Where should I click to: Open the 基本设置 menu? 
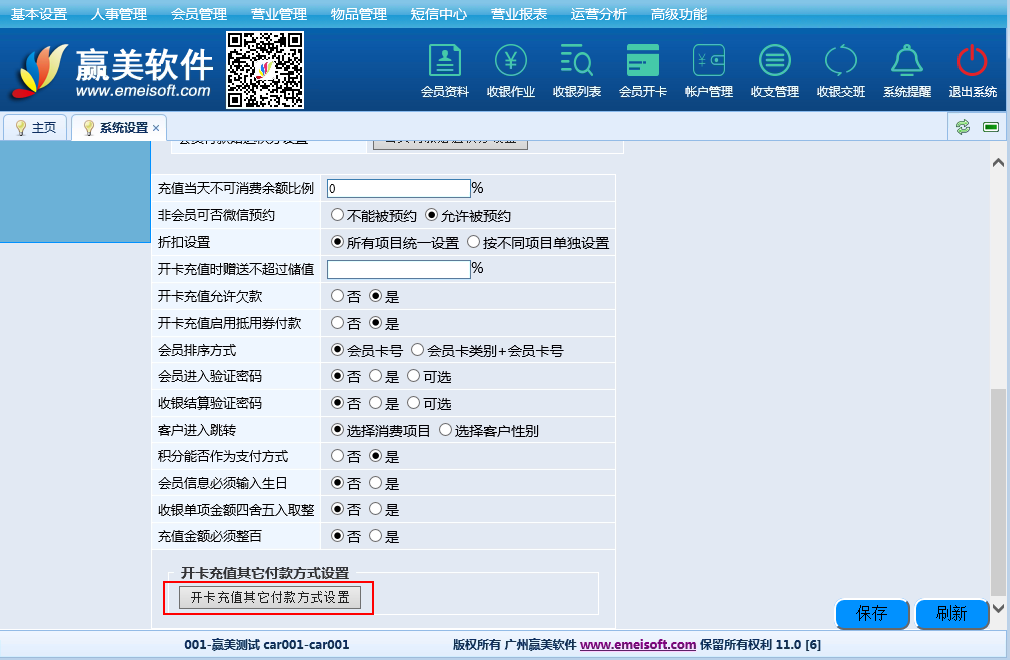(x=39, y=14)
